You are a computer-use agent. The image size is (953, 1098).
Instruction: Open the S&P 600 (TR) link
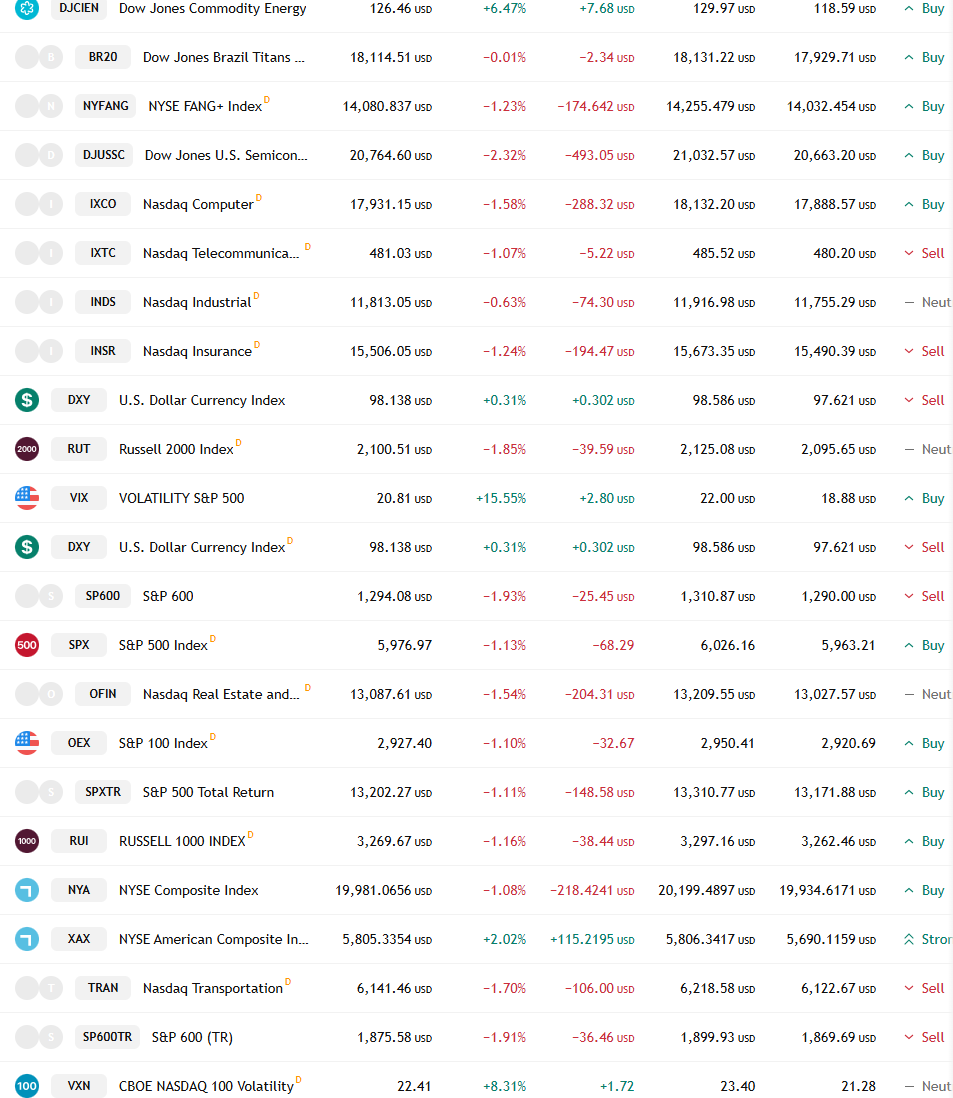[193, 1038]
